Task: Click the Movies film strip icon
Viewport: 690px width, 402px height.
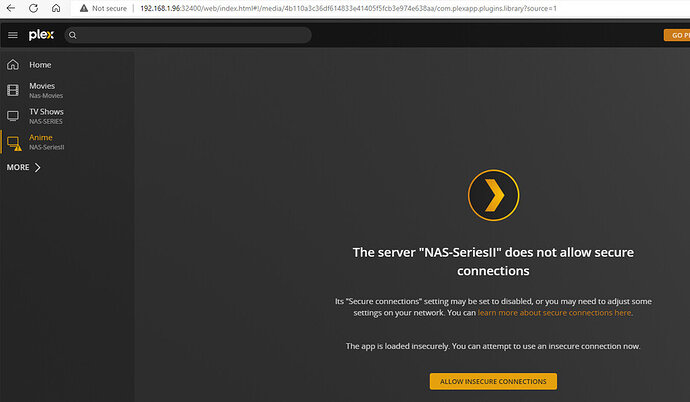Action: click(13, 90)
